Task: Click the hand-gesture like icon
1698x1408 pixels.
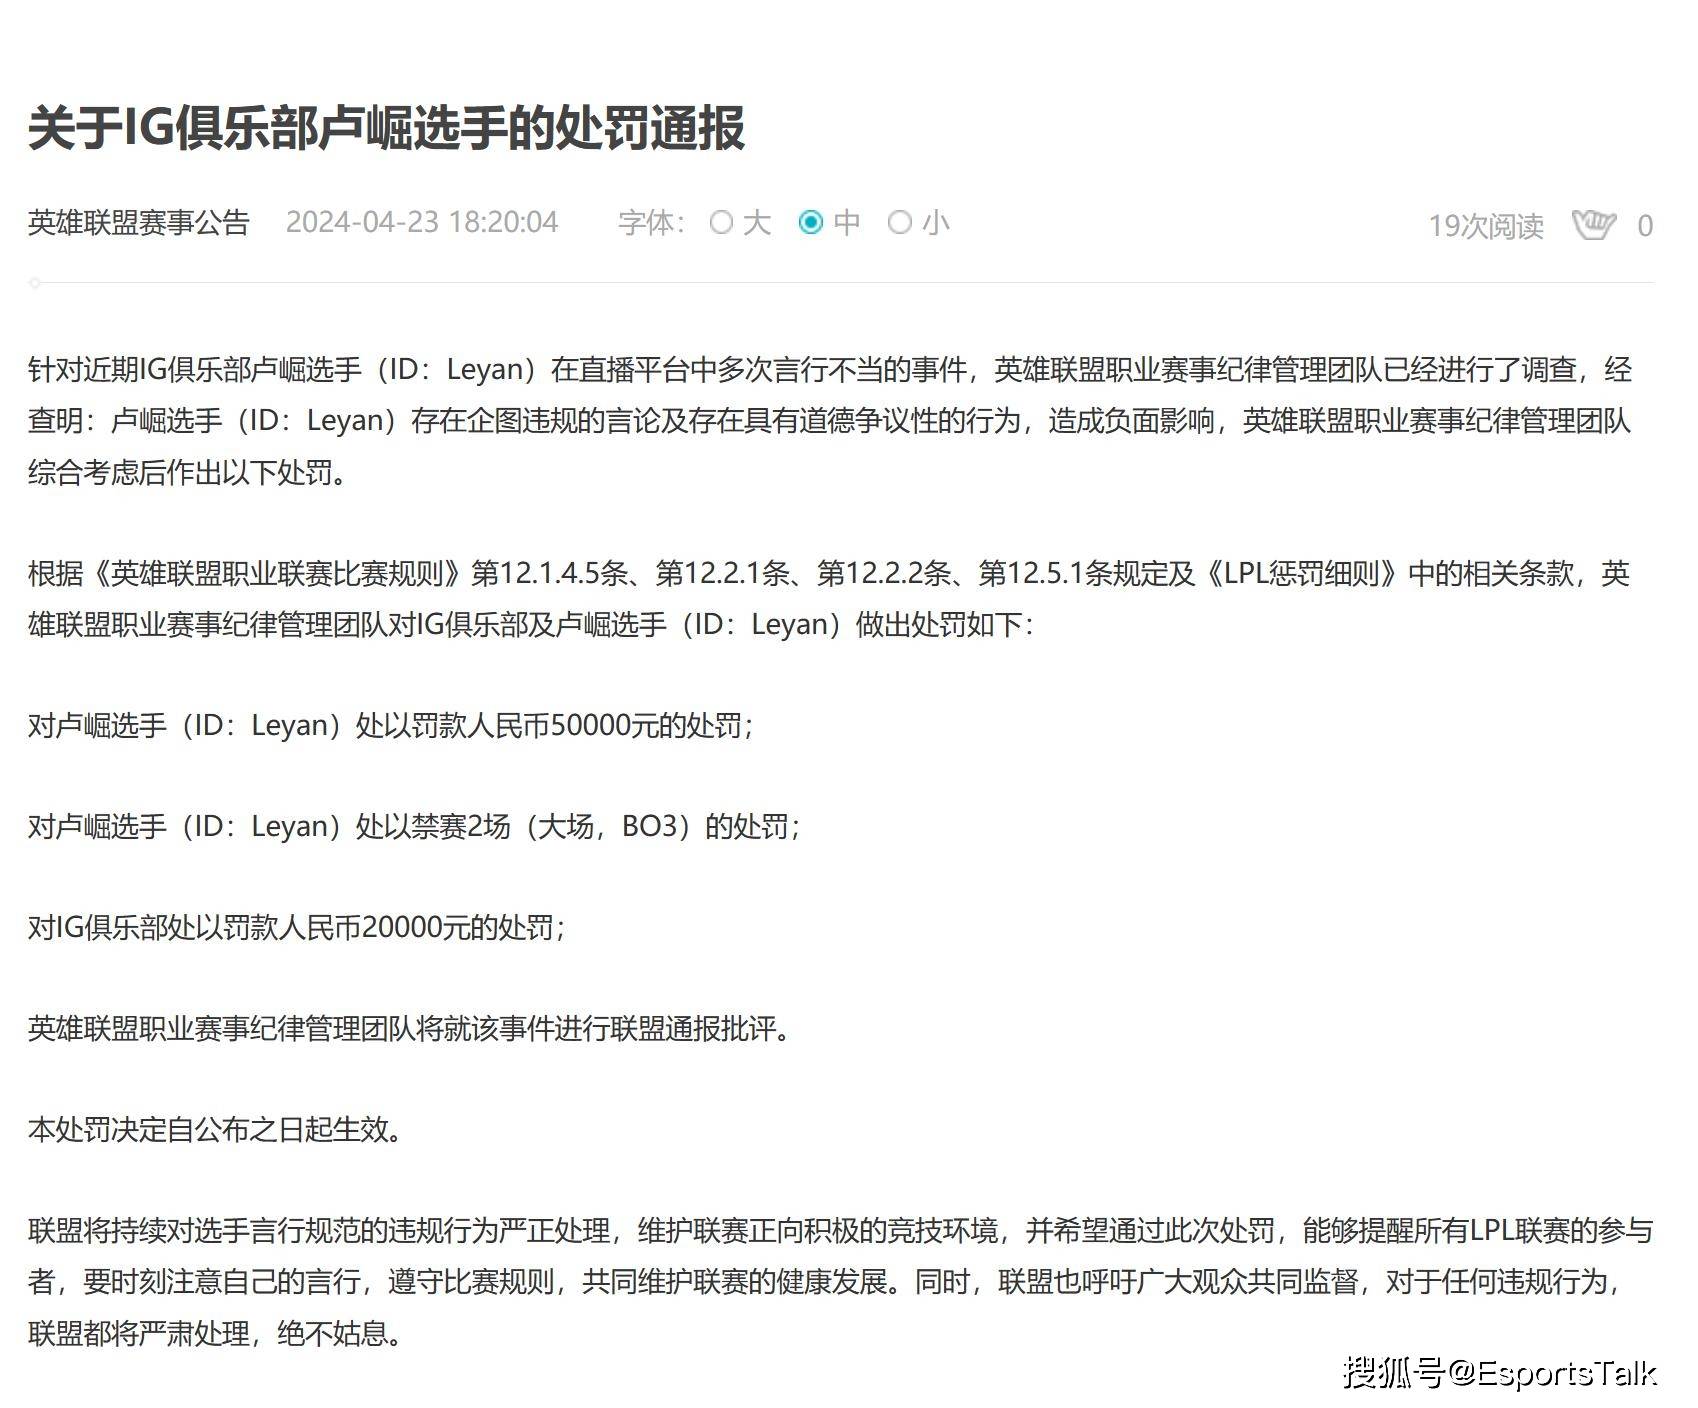Action: point(1593,225)
